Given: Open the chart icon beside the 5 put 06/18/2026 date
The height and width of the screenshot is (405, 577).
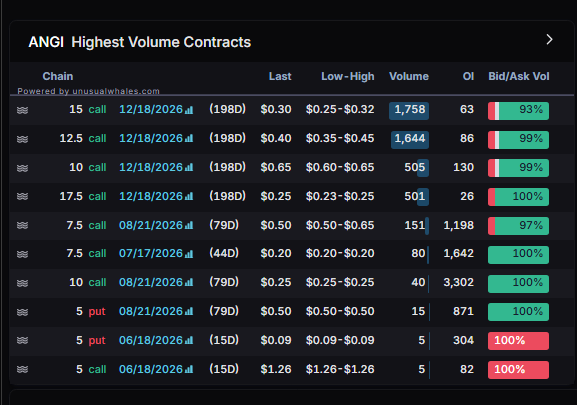Looking at the screenshot, I should click(x=189, y=341).
